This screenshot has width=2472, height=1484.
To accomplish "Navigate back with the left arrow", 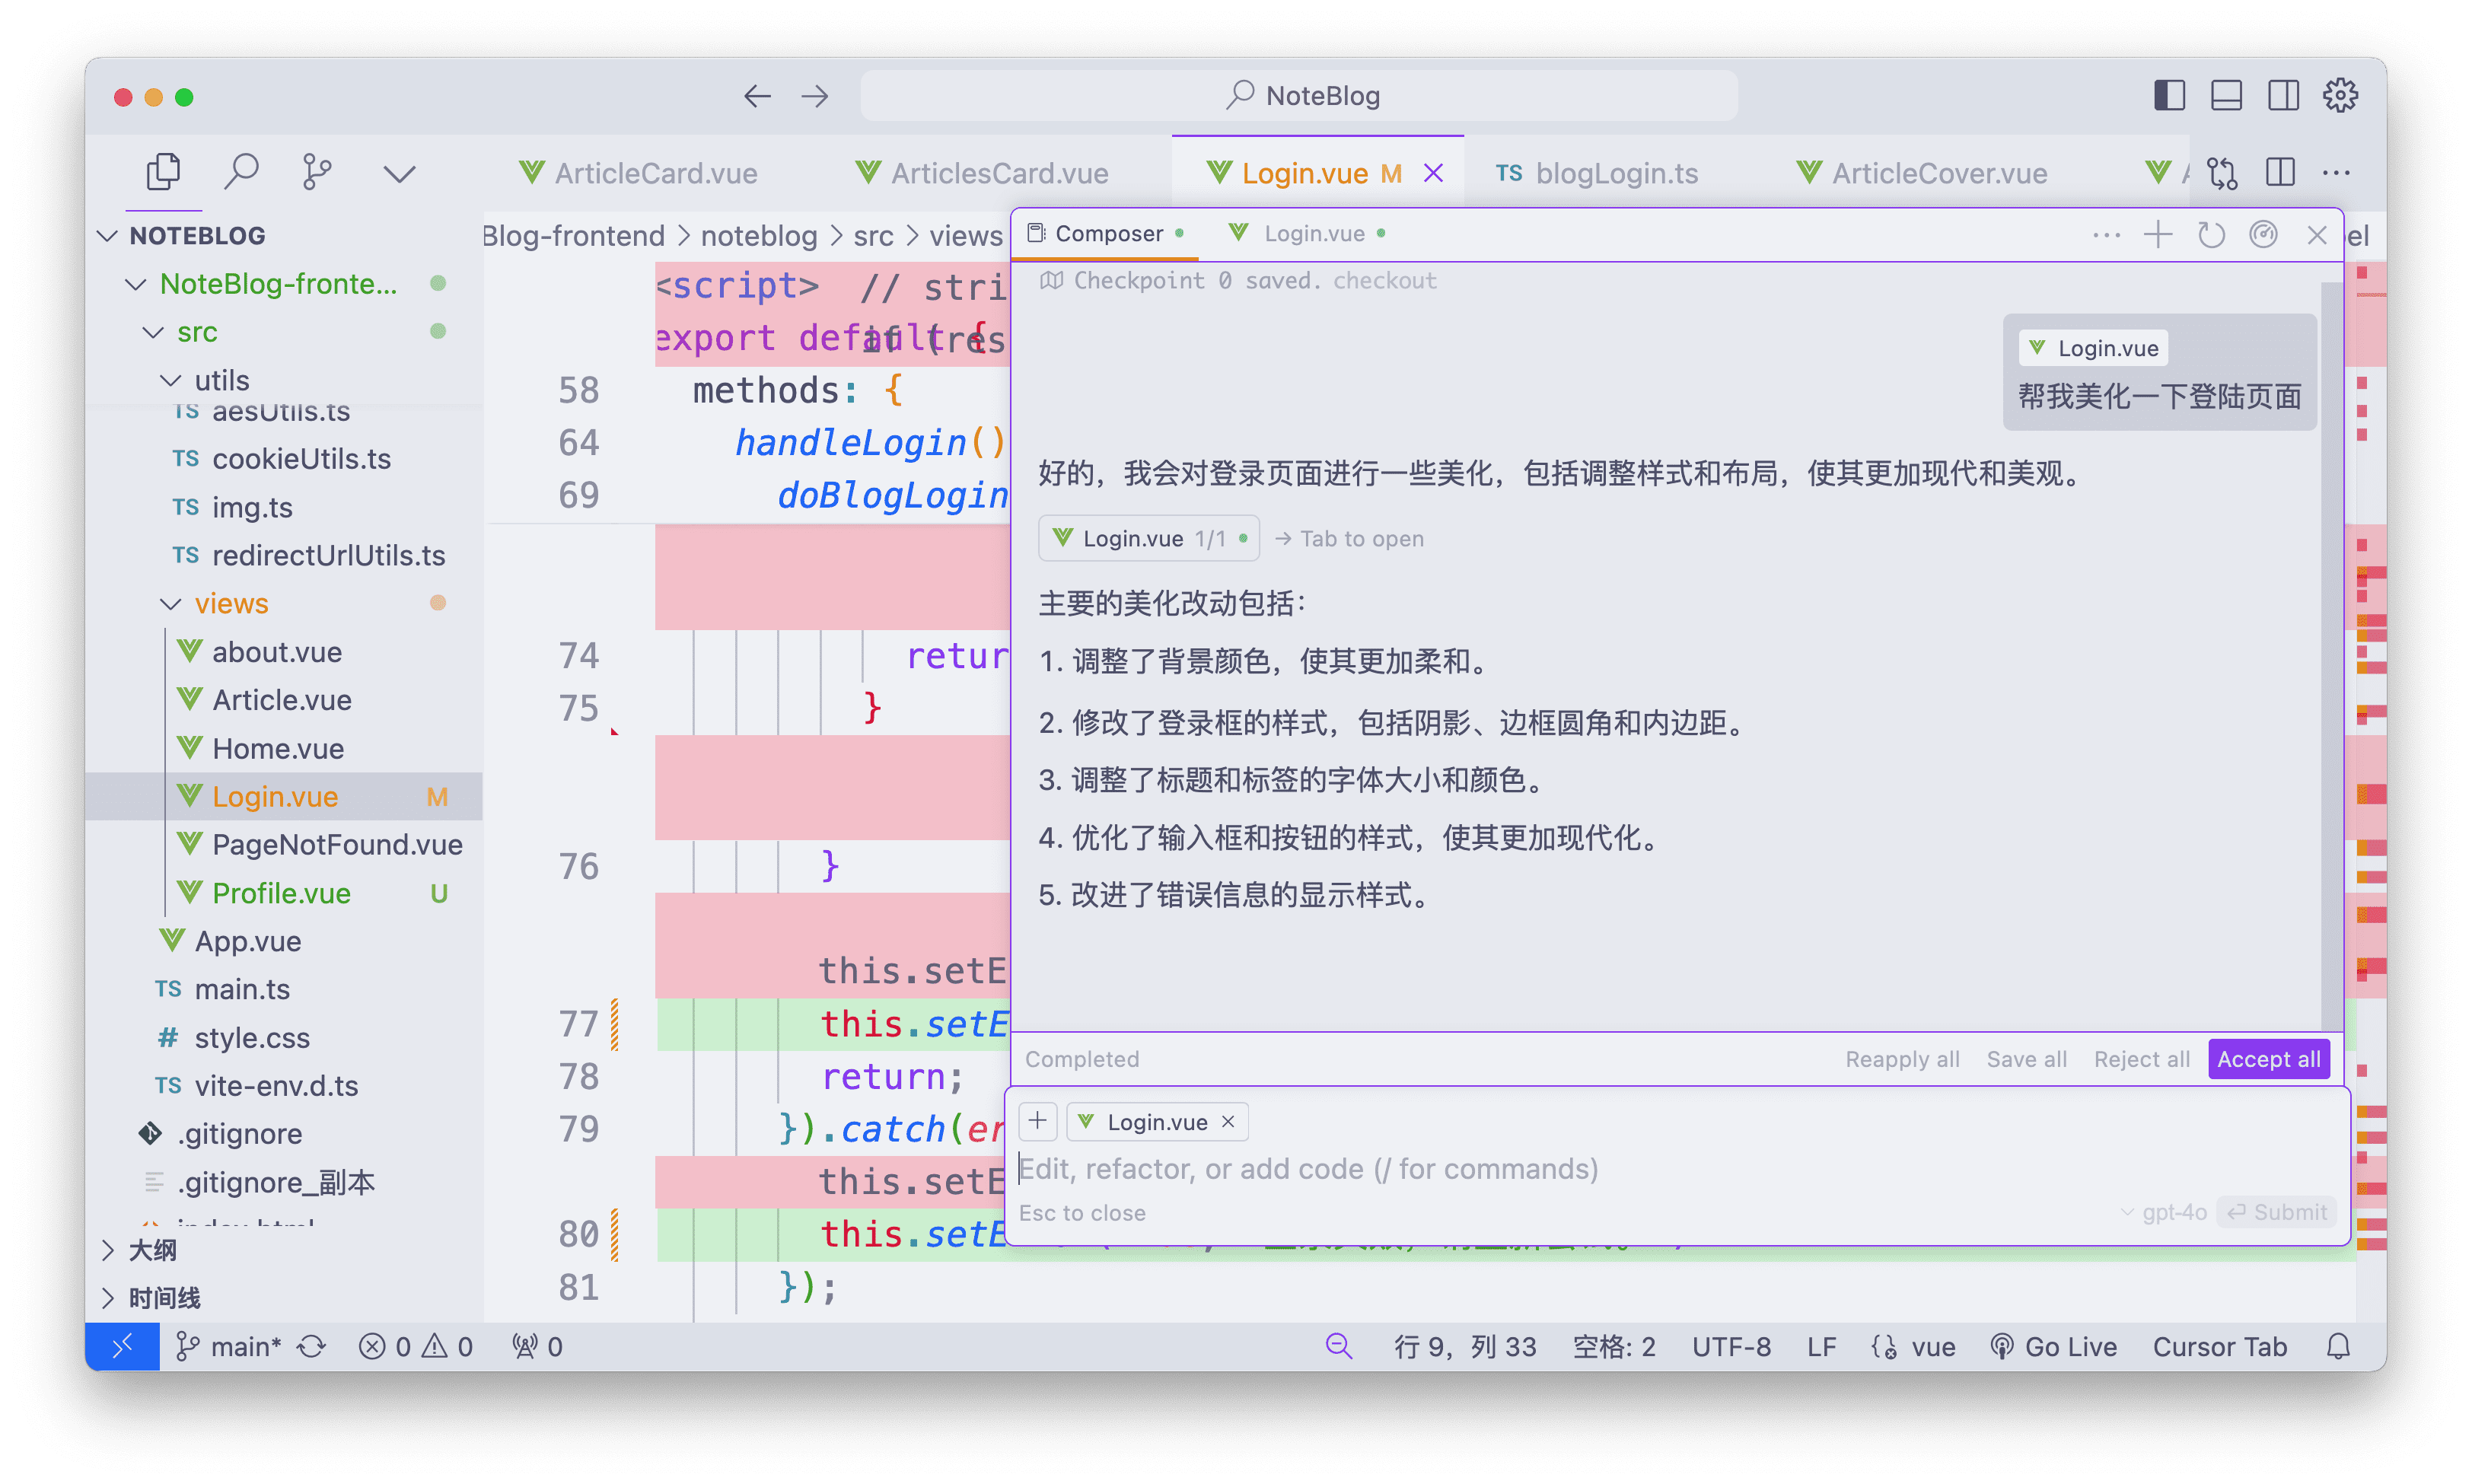I will point(757,96).
